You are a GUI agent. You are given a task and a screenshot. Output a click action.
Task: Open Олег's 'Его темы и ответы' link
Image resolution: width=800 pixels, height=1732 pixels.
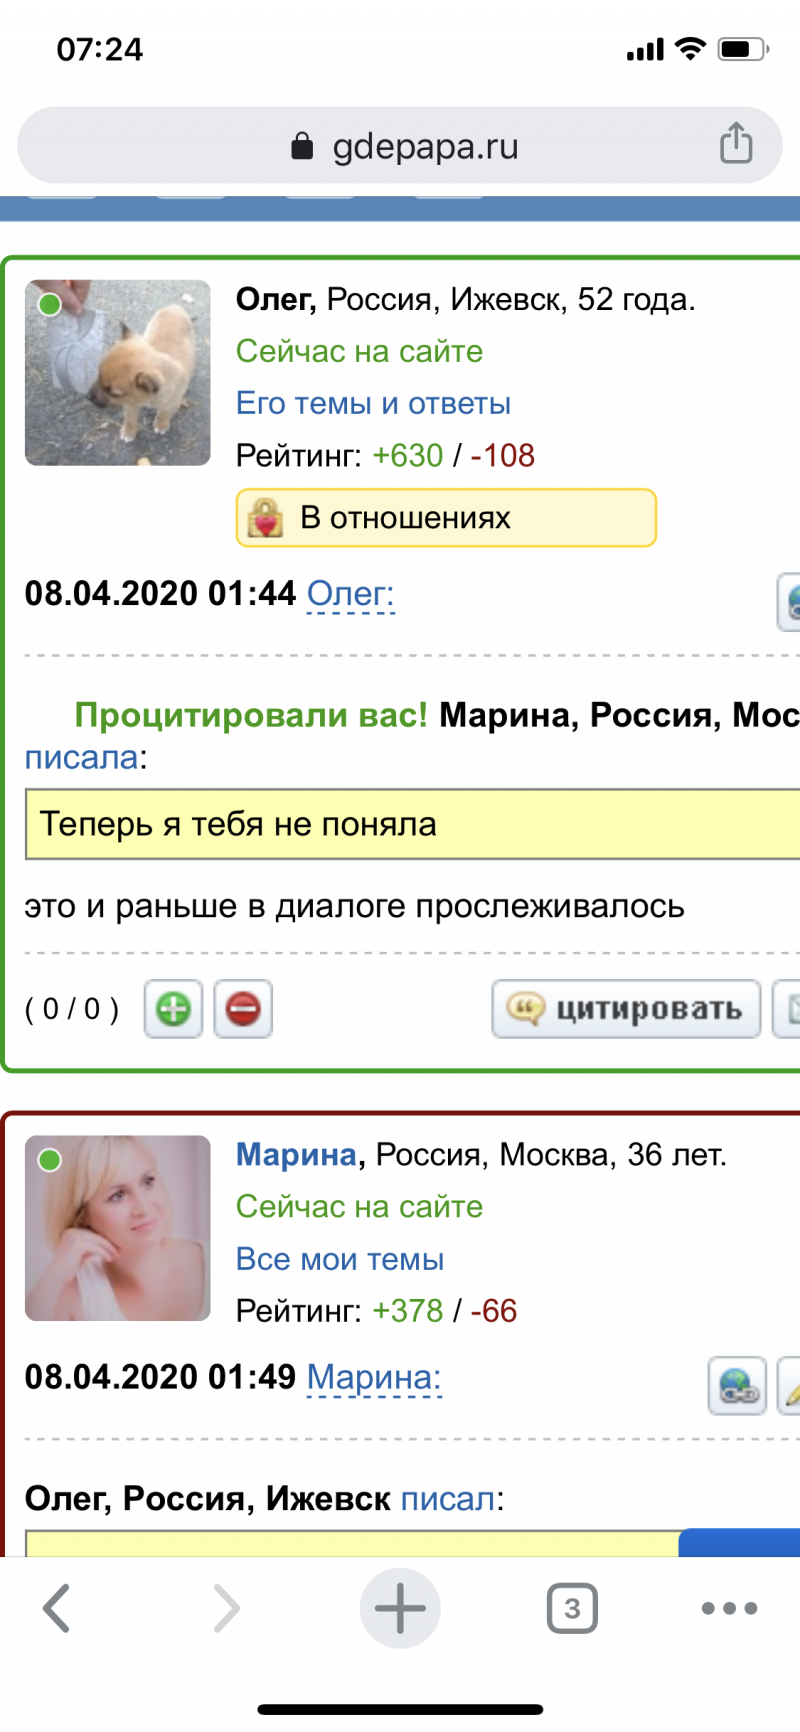click(x=373, y=403)
